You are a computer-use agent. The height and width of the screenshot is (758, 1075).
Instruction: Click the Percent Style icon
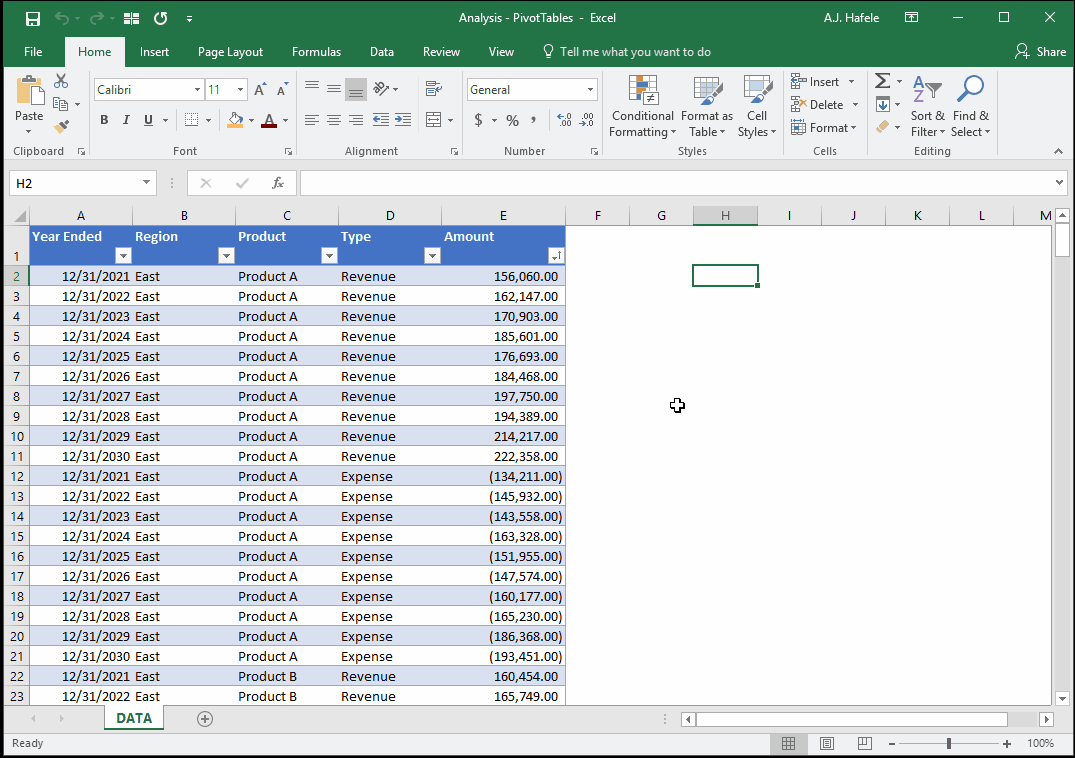[x=512, y=120]
